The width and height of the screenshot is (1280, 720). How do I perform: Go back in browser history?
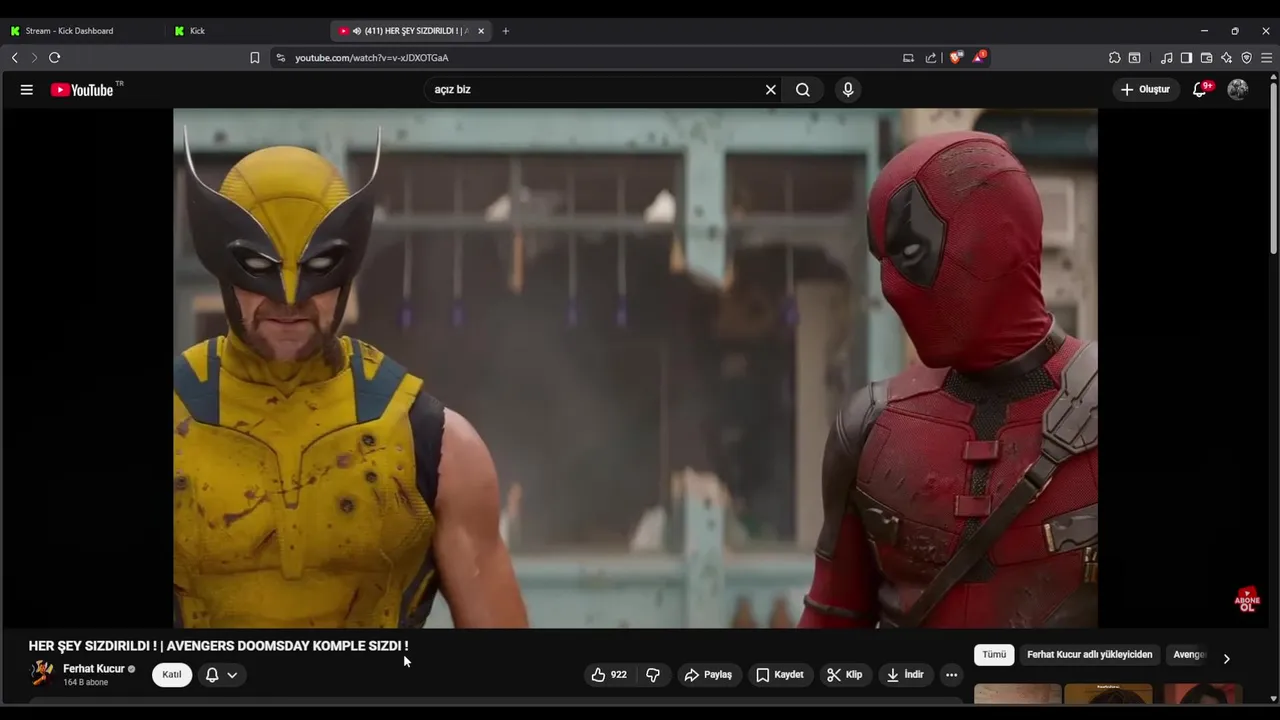(x=15, y=58)
